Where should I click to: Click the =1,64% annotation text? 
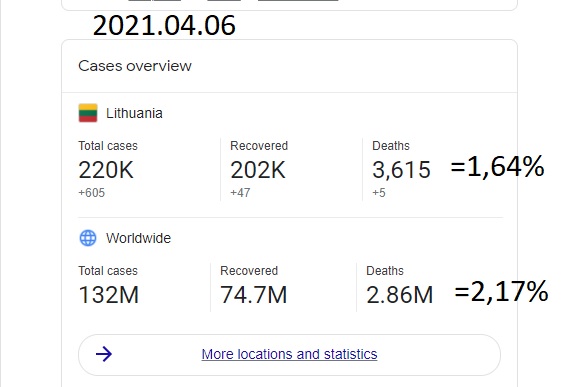[498, 166]
